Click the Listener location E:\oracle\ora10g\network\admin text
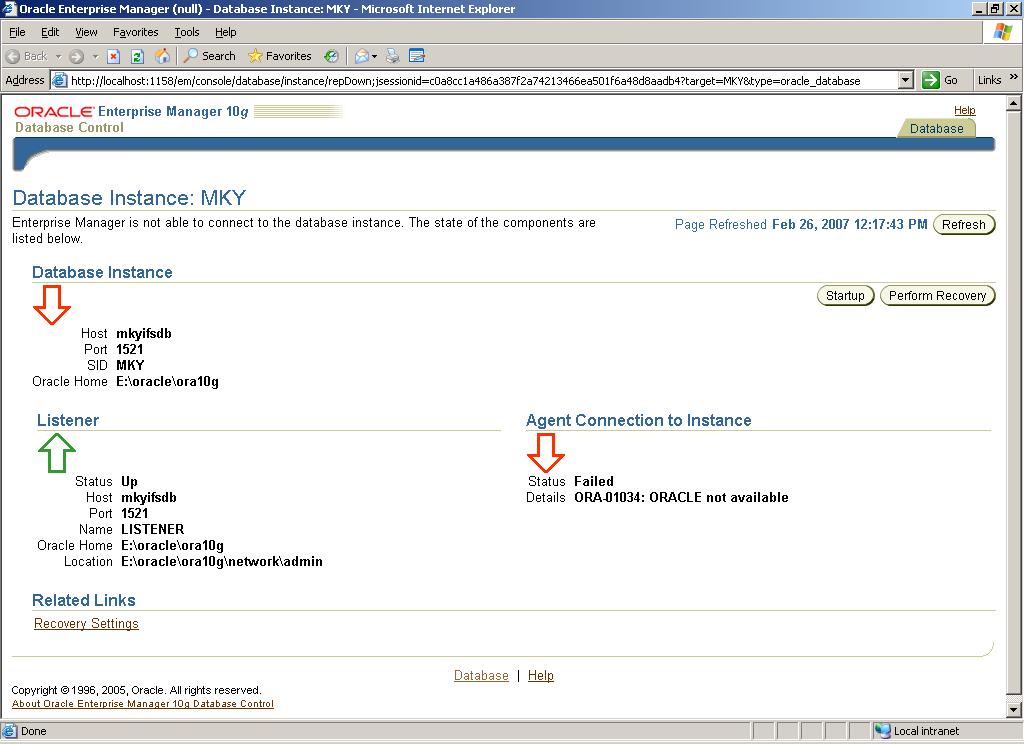The height and width of the screenshot is (744, 1024). [222, 561]
